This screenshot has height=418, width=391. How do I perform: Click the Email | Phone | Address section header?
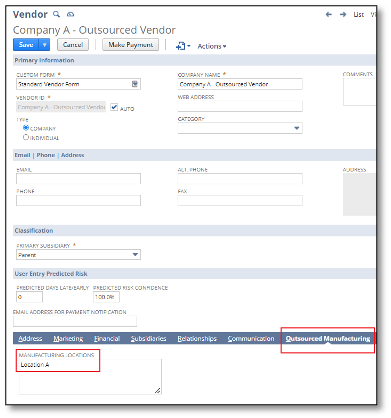point(194,155)
